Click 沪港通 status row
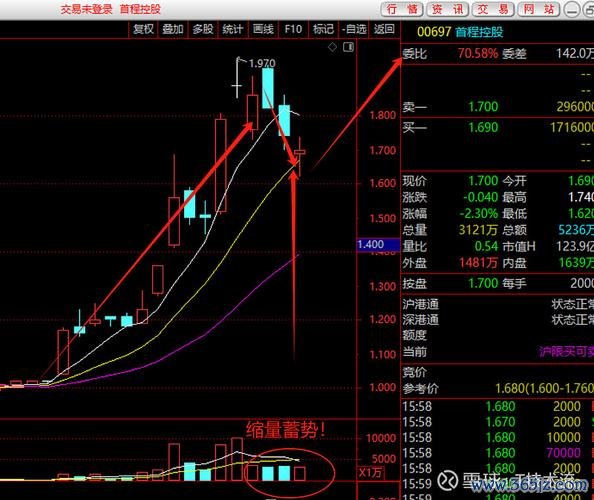Viewport: 594px width, 500px height. 498,304
